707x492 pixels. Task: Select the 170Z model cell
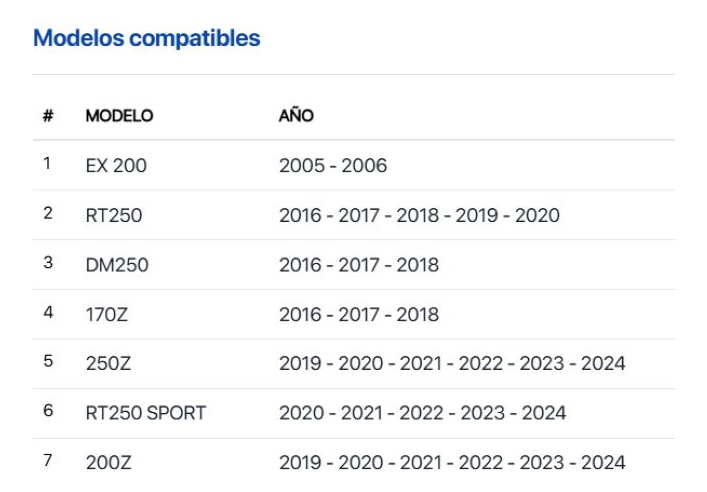106,314
